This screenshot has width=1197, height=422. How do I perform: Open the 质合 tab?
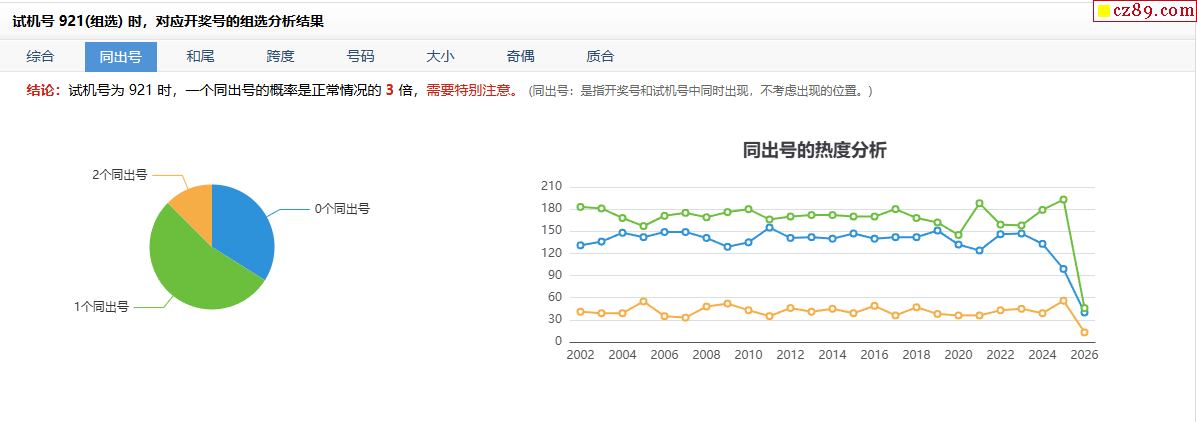coord(600,57)
